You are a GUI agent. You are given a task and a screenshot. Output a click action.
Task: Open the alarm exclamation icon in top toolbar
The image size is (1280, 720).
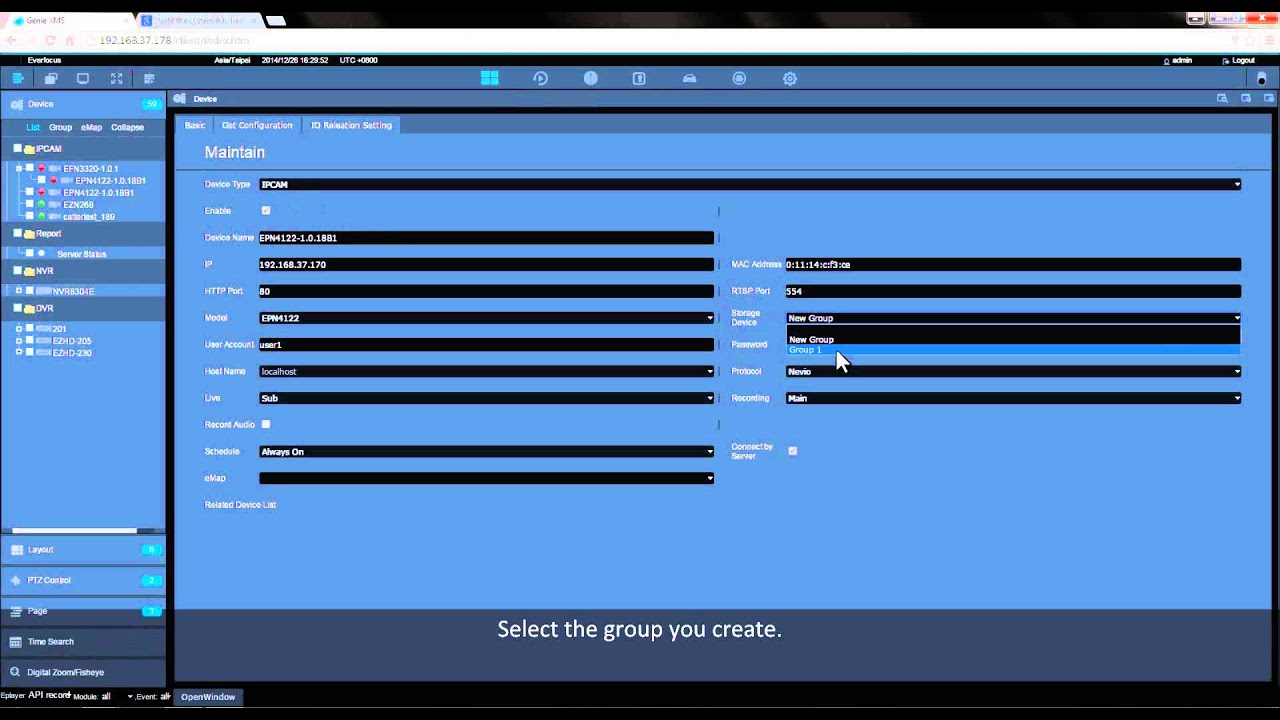590,78
